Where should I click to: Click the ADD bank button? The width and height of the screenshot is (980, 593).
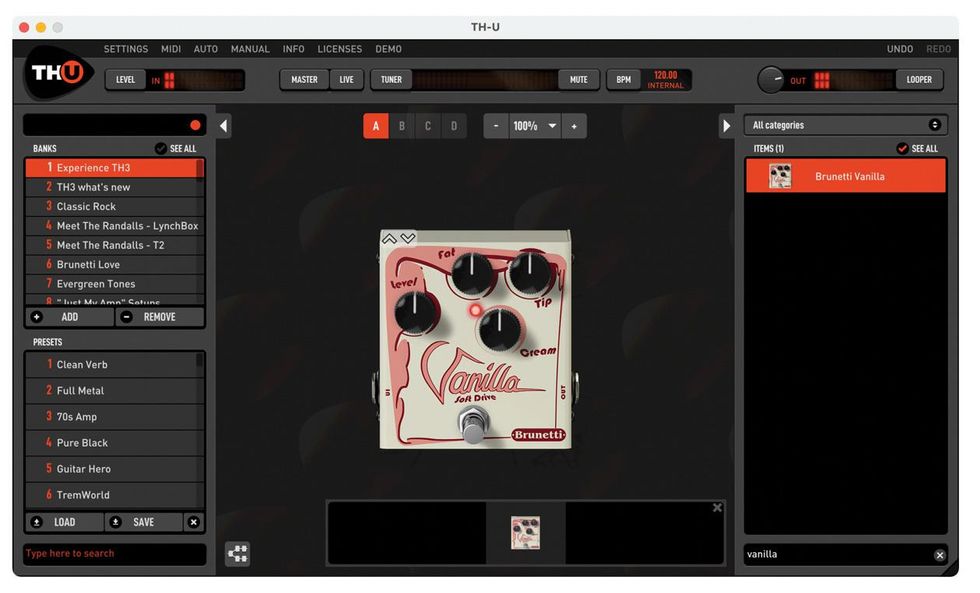click(x=70, y=317)
